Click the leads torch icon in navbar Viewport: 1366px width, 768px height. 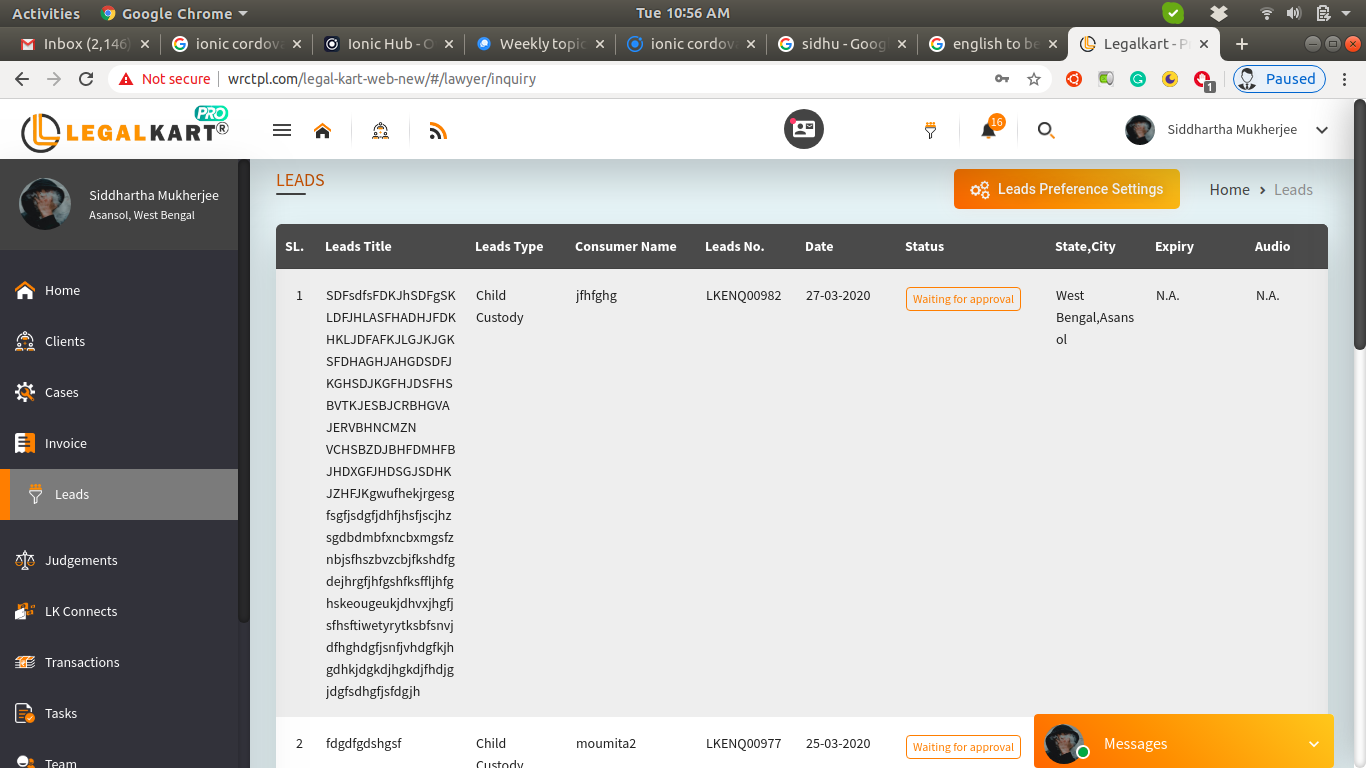pyautogui.click(x=930, y=130)
